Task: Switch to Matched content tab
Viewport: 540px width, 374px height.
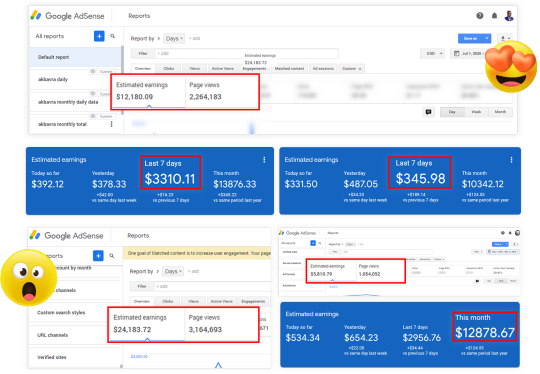Action: pyautogui.click(x=289, y=69)
